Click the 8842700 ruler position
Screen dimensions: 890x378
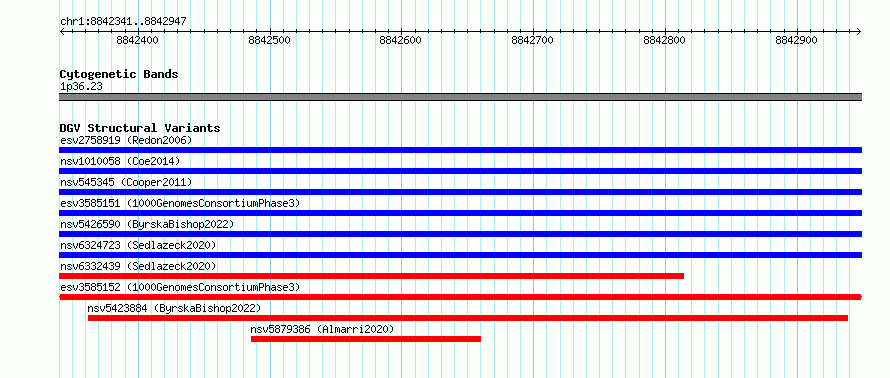[x=532, y=40]
